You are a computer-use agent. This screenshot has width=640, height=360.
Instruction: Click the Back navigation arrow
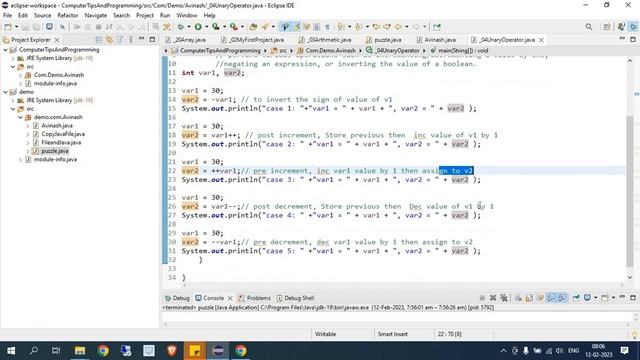click(398, 27)
